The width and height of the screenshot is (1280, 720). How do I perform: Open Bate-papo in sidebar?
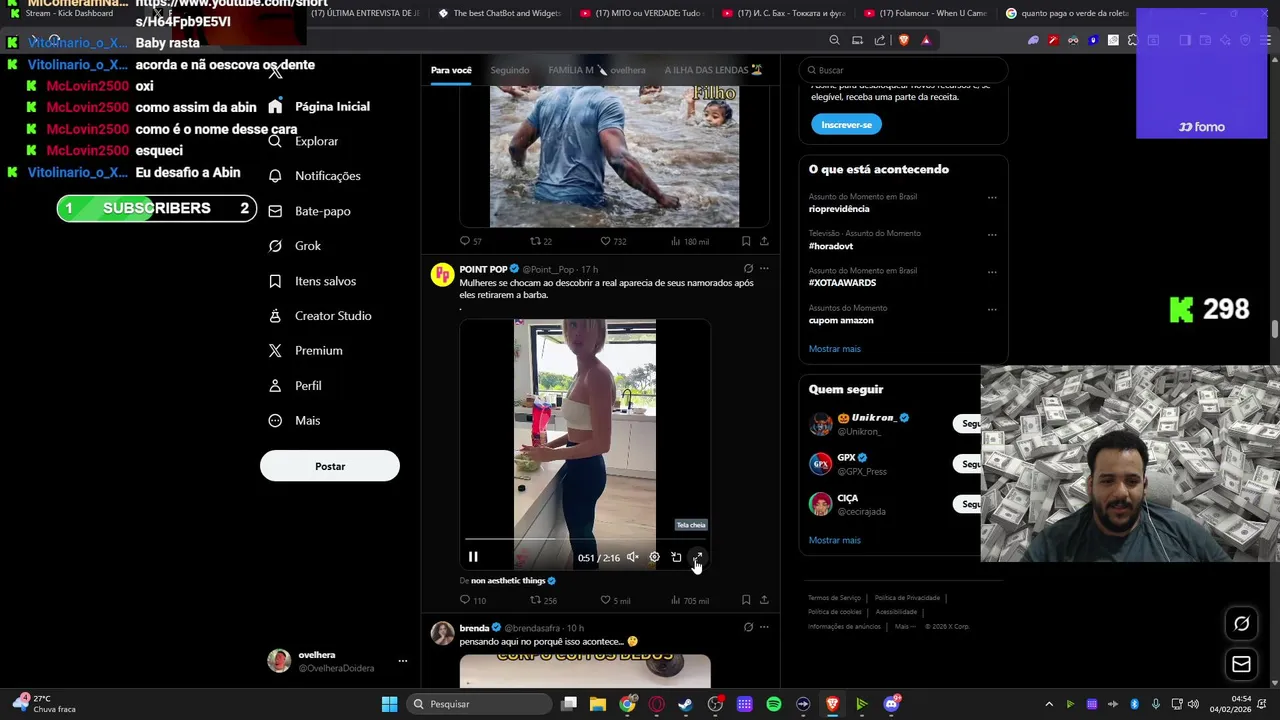pyautogui.click(x=309, y=211)
